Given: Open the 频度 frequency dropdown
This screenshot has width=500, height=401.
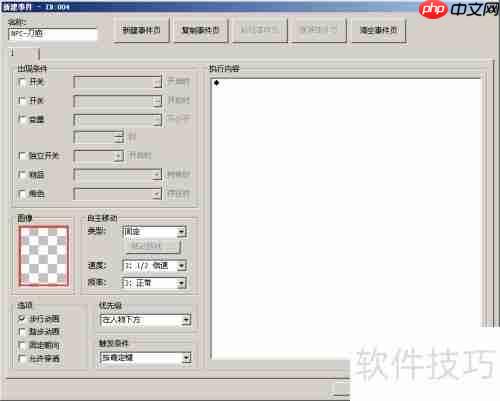Looking at the screenshot, I should click(154, 283).
